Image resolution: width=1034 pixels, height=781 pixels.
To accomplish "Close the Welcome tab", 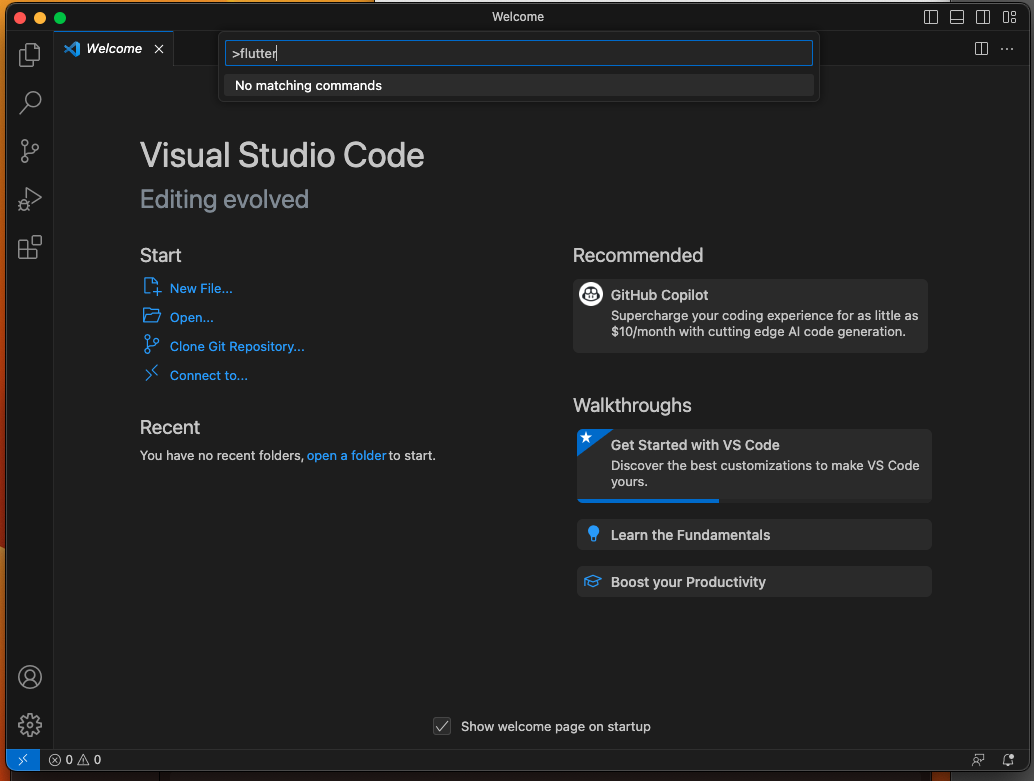I will [159, 49].
